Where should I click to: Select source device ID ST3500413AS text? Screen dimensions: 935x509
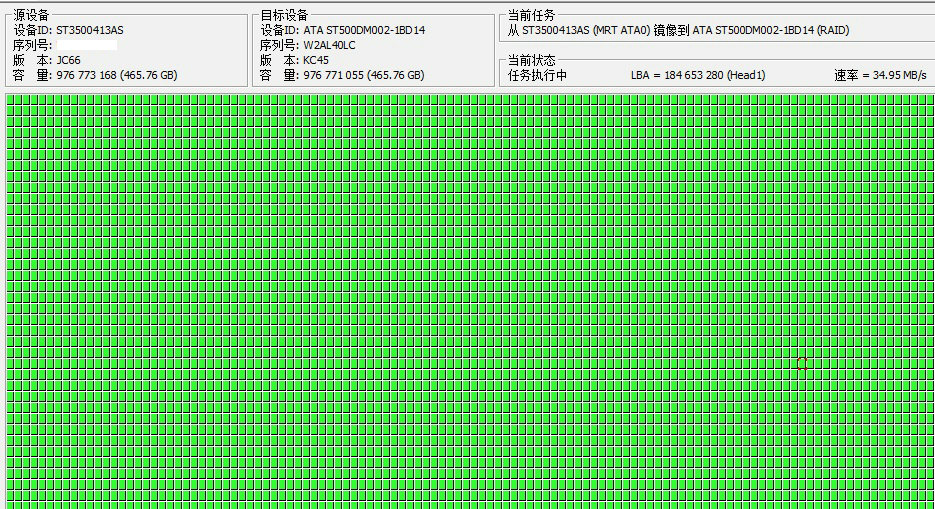[89, 30]
